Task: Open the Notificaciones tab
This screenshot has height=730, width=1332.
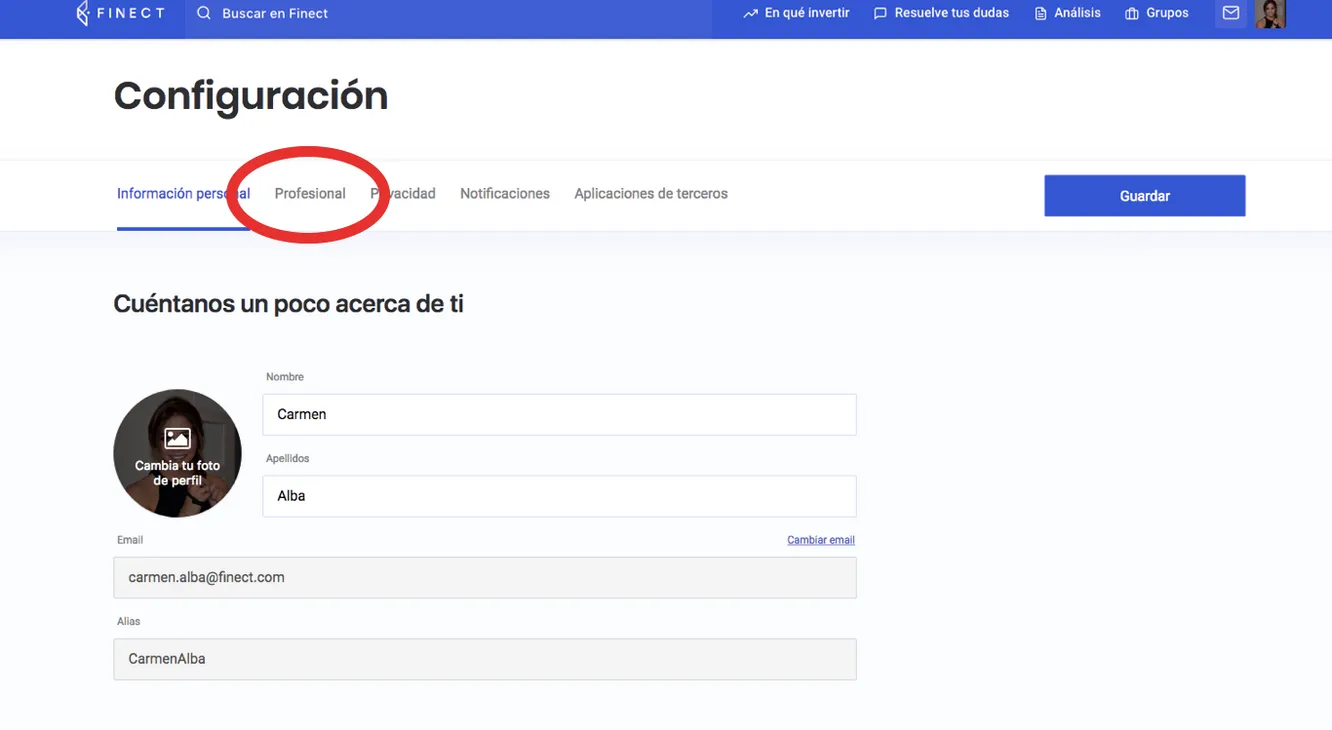Action: [x=504, y=194]
